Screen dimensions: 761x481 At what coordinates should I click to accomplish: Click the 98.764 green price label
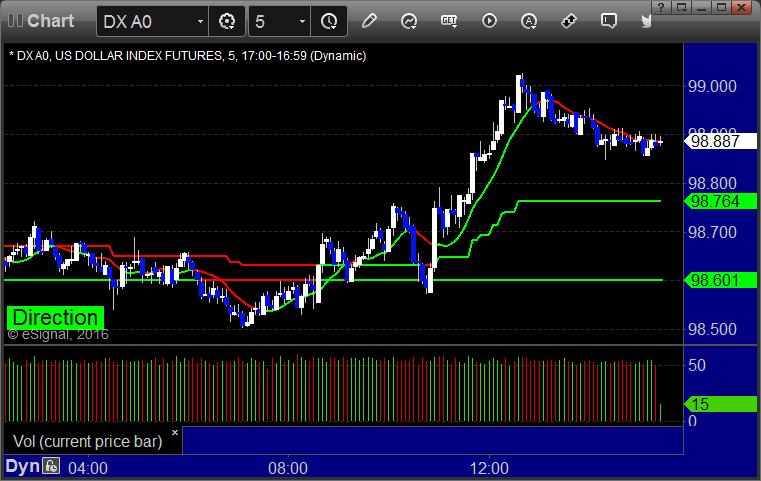point(720,201)
